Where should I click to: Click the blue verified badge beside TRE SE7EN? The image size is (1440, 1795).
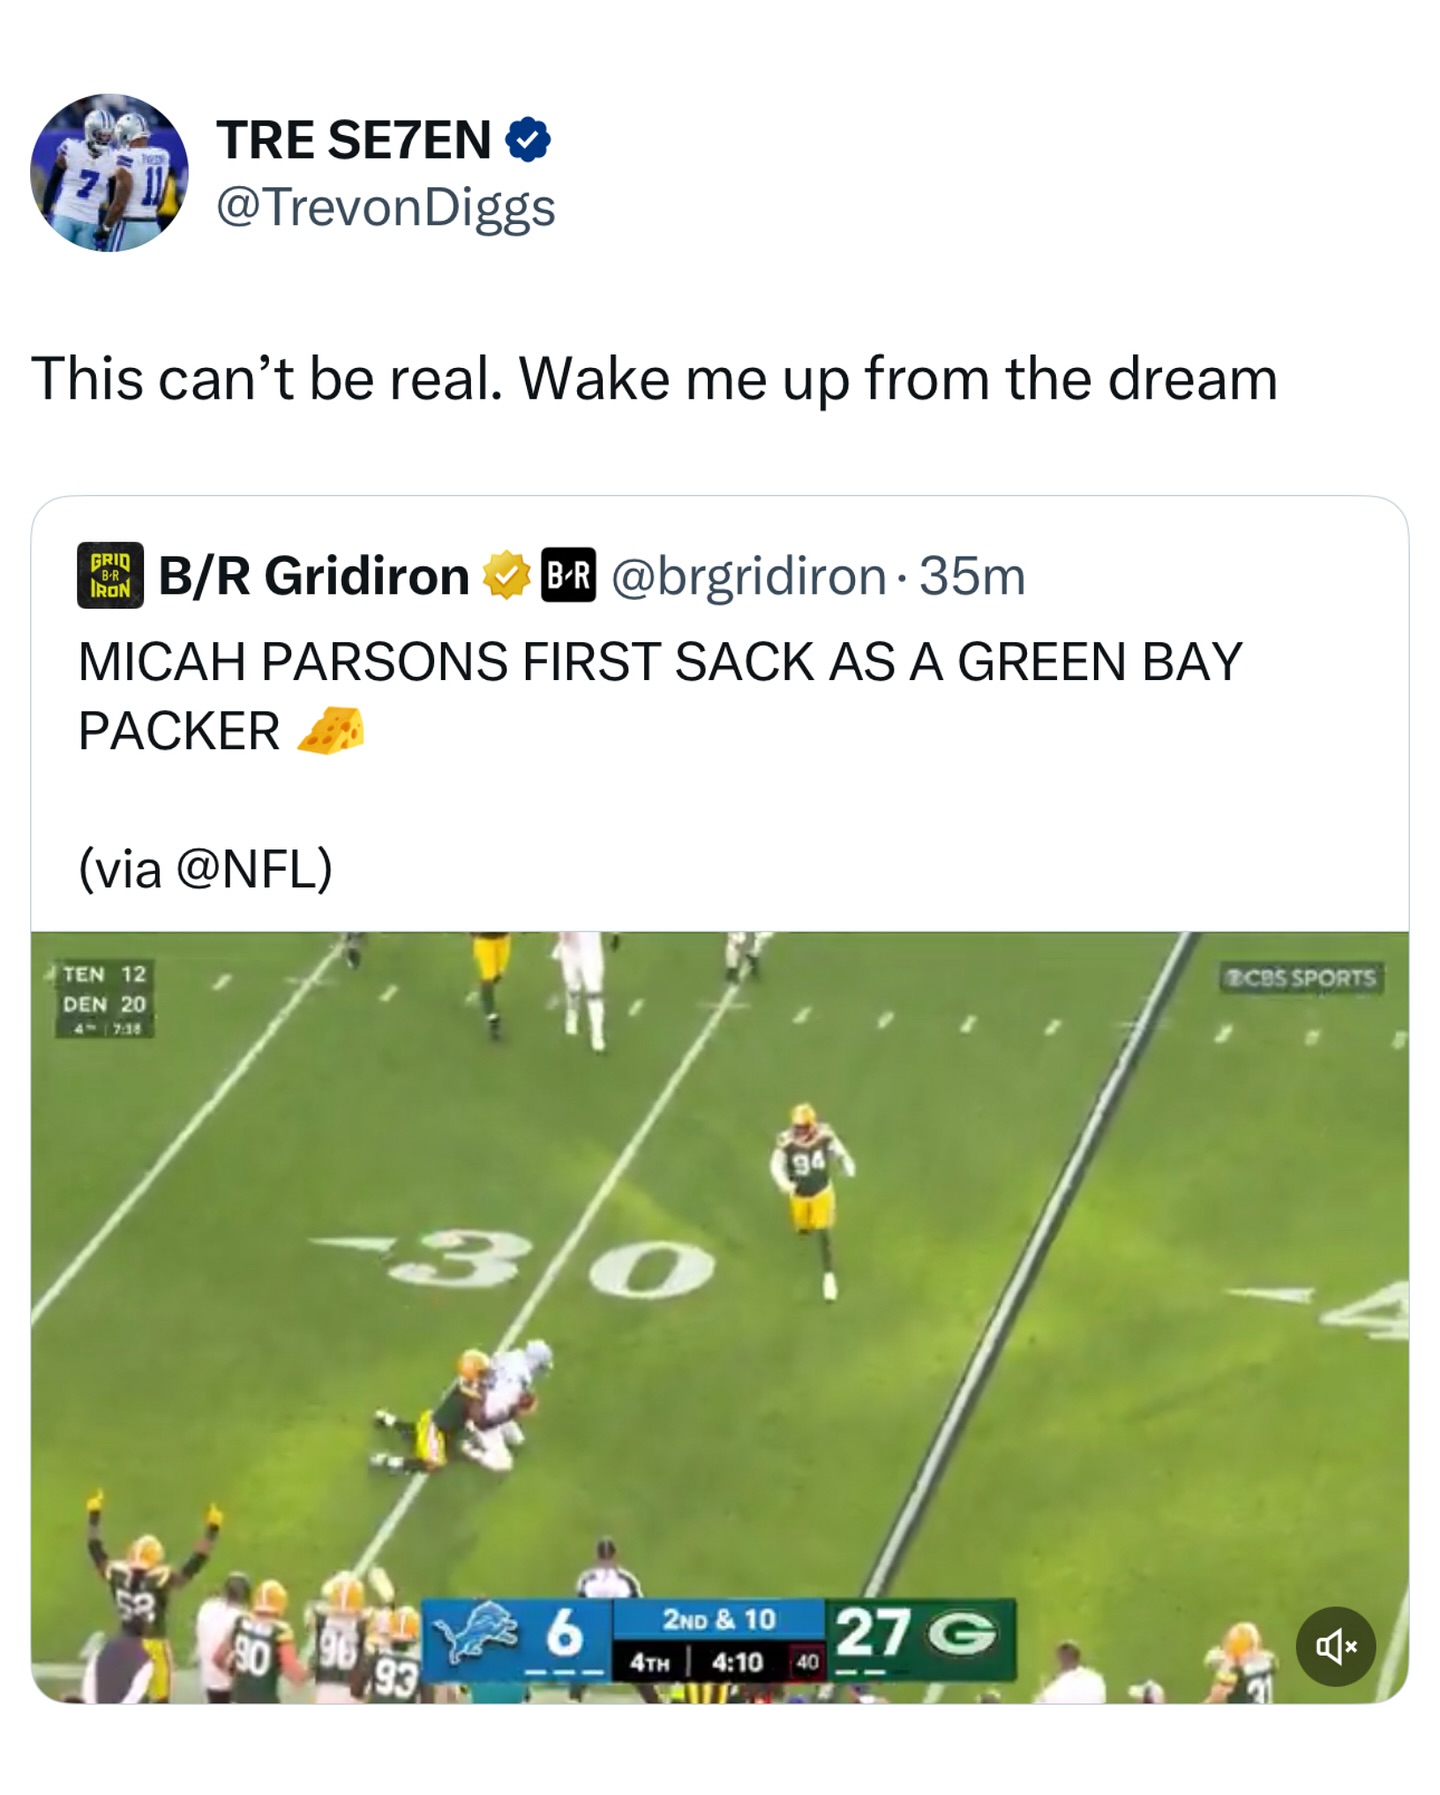(528, 140)
